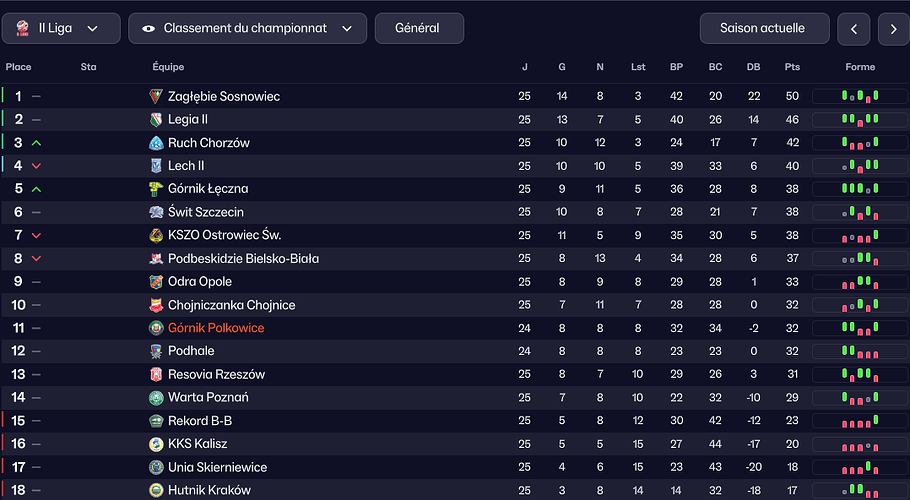Screen dimensions: 910x500
Task: Select the Général view button
Action: coord(418,29)
